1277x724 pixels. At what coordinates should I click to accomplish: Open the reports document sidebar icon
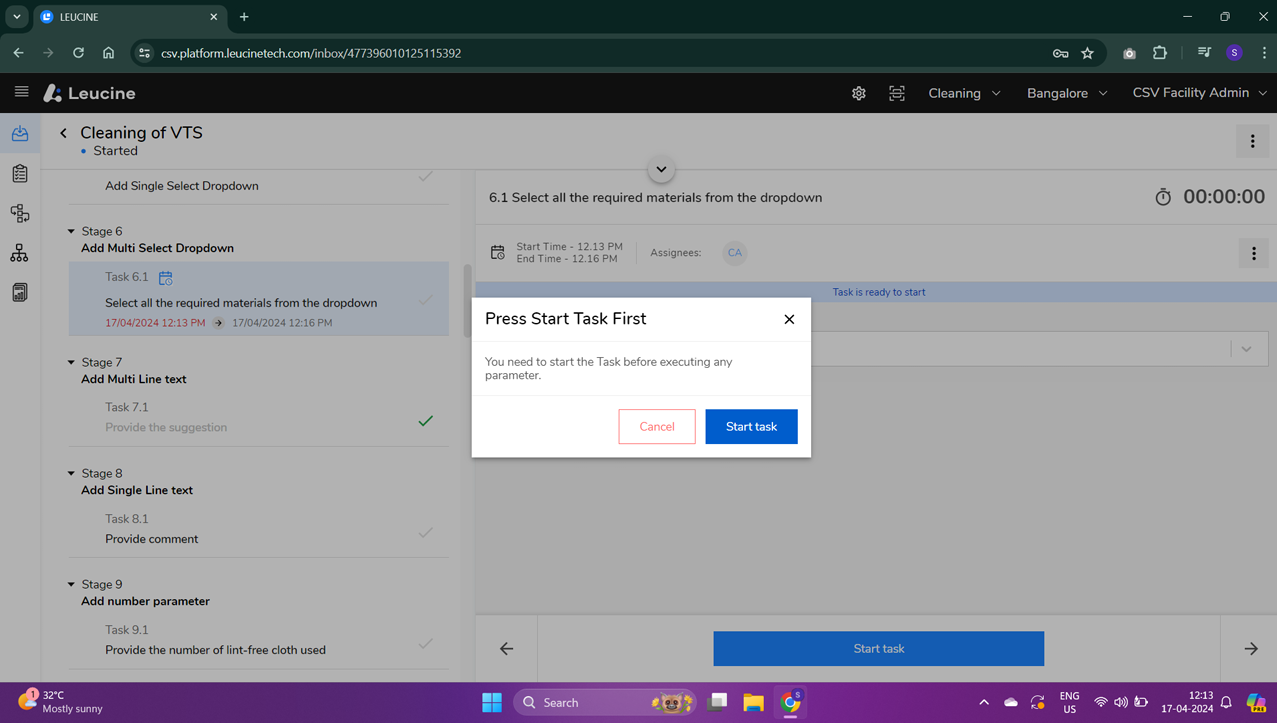[x=19, y=292]
